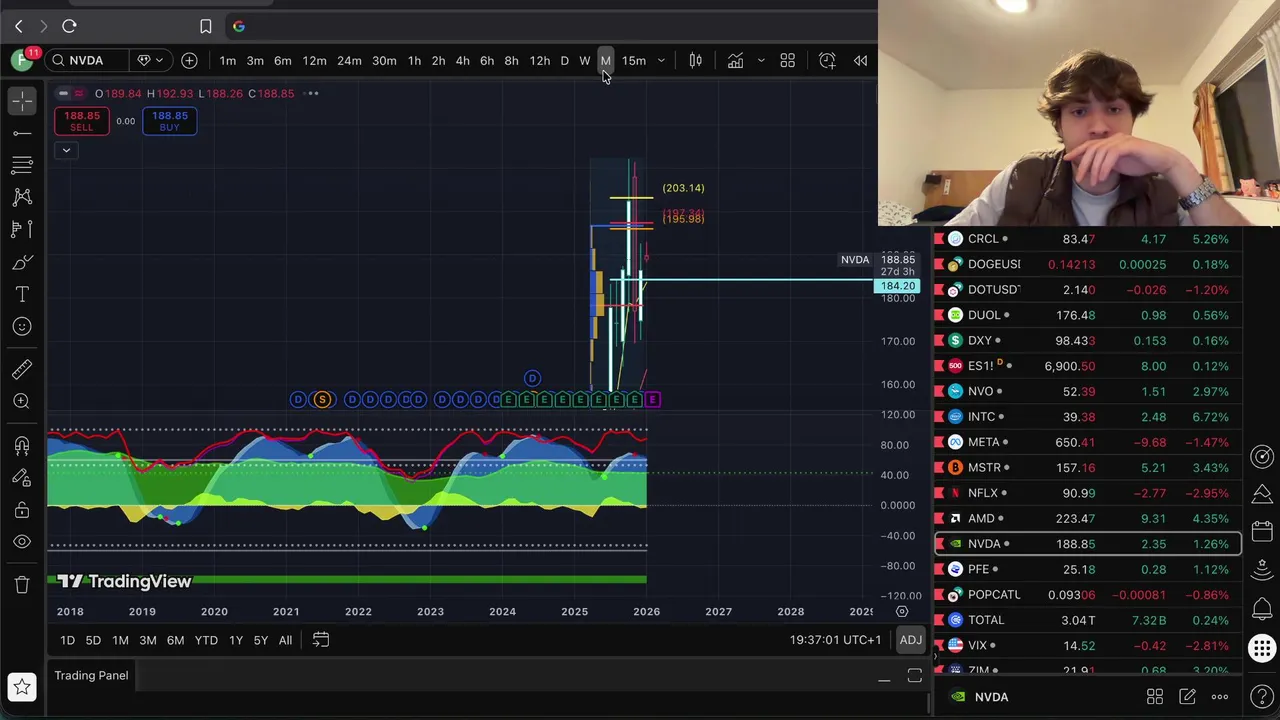Screen dimensions: 1280x720
Task: Click the red SELL 188.85 button
Action: click(x=82, y=121)
